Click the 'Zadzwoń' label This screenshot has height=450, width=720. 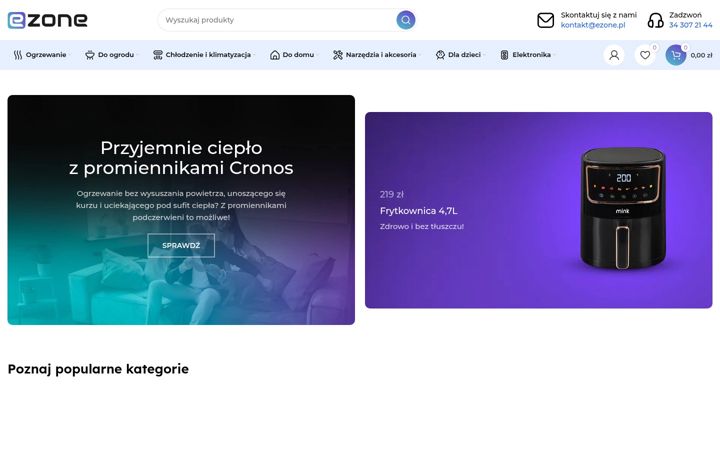coord(685,15)
